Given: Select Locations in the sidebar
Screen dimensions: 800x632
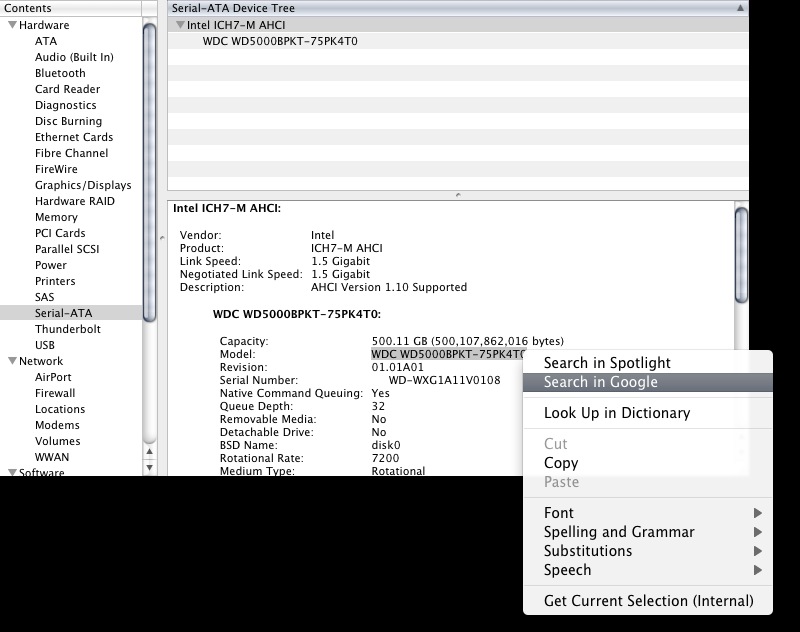Looking at the screenshot, I should tap(60, 409).
